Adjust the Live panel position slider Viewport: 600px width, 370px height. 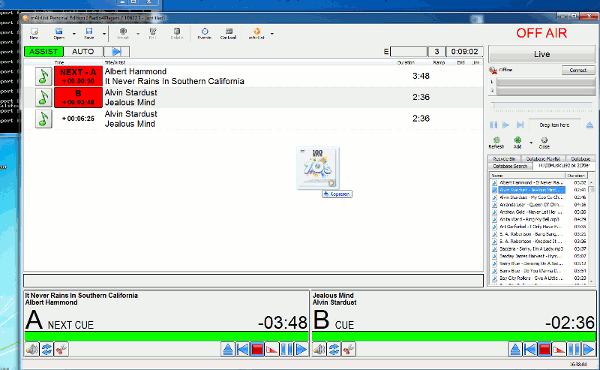pyautogui.click(x=542, y=105)
